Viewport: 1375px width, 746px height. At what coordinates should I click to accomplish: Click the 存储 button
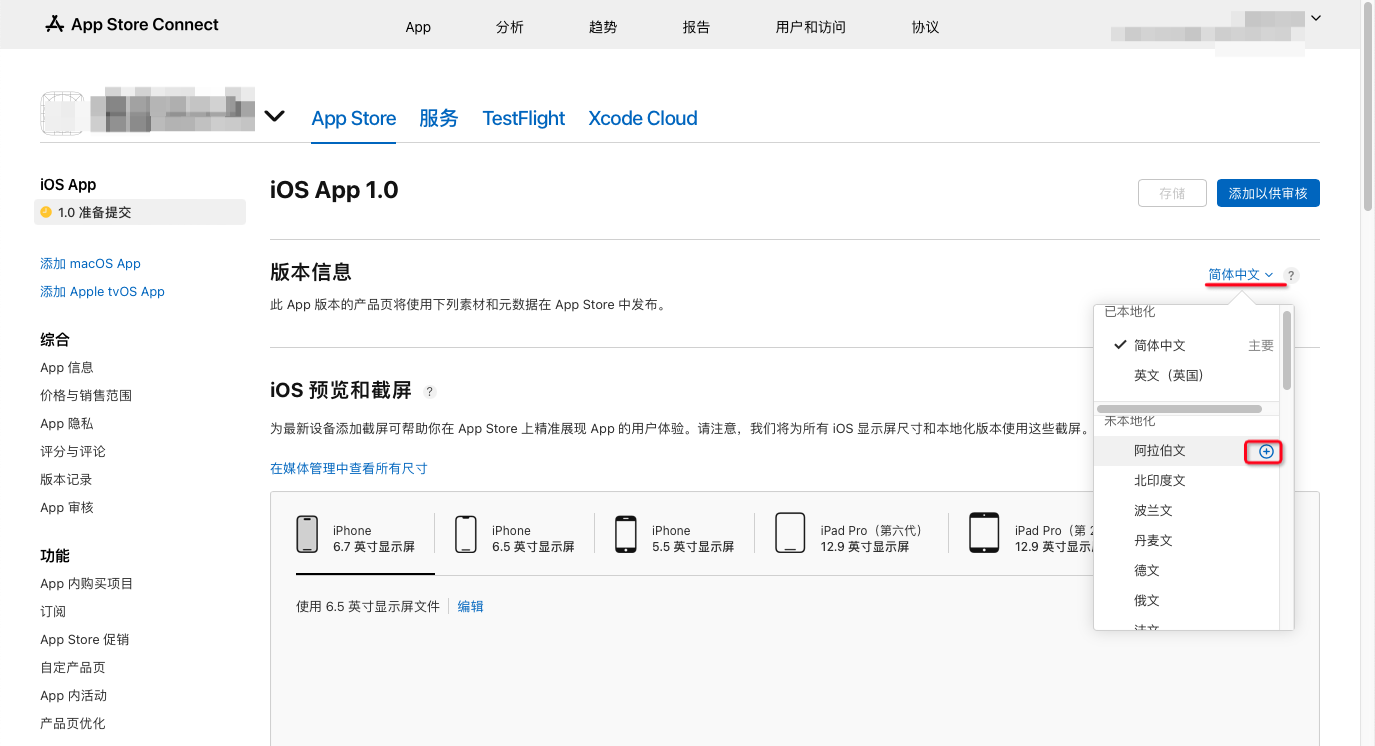pyautogui.click(x=1172, y=194)
